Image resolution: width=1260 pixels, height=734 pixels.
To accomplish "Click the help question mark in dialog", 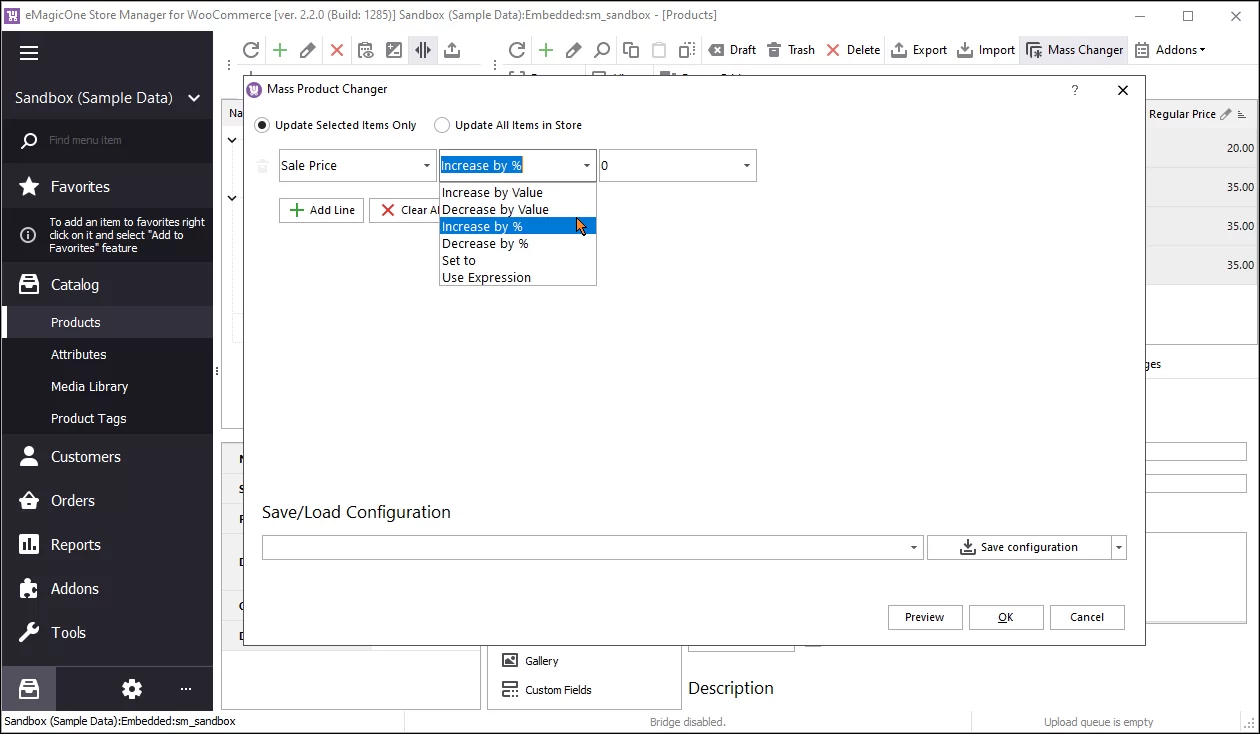I will click(1075, 90).
